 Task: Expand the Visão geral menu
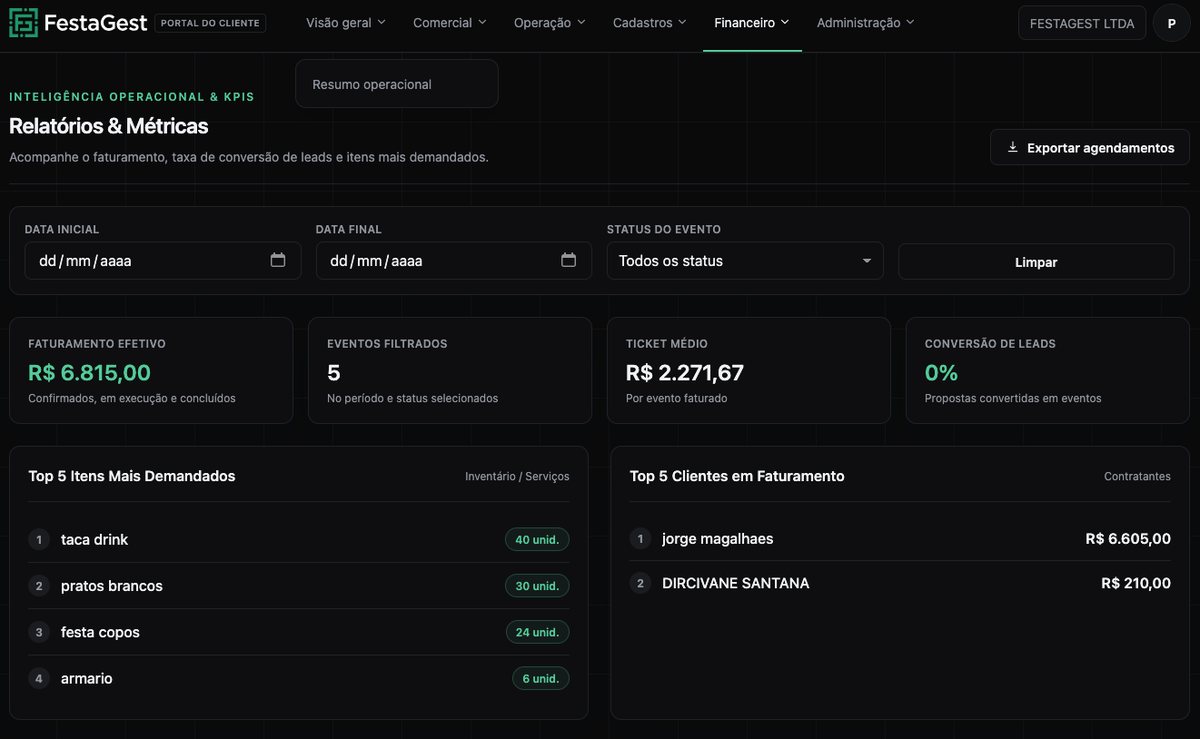[x=346, y=23]
